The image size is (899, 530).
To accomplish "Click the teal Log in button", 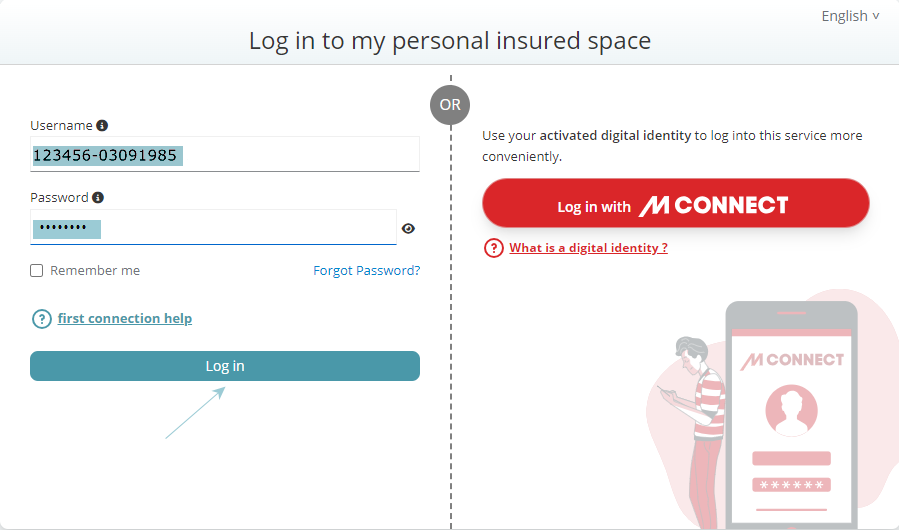I will tap(225, 366).
